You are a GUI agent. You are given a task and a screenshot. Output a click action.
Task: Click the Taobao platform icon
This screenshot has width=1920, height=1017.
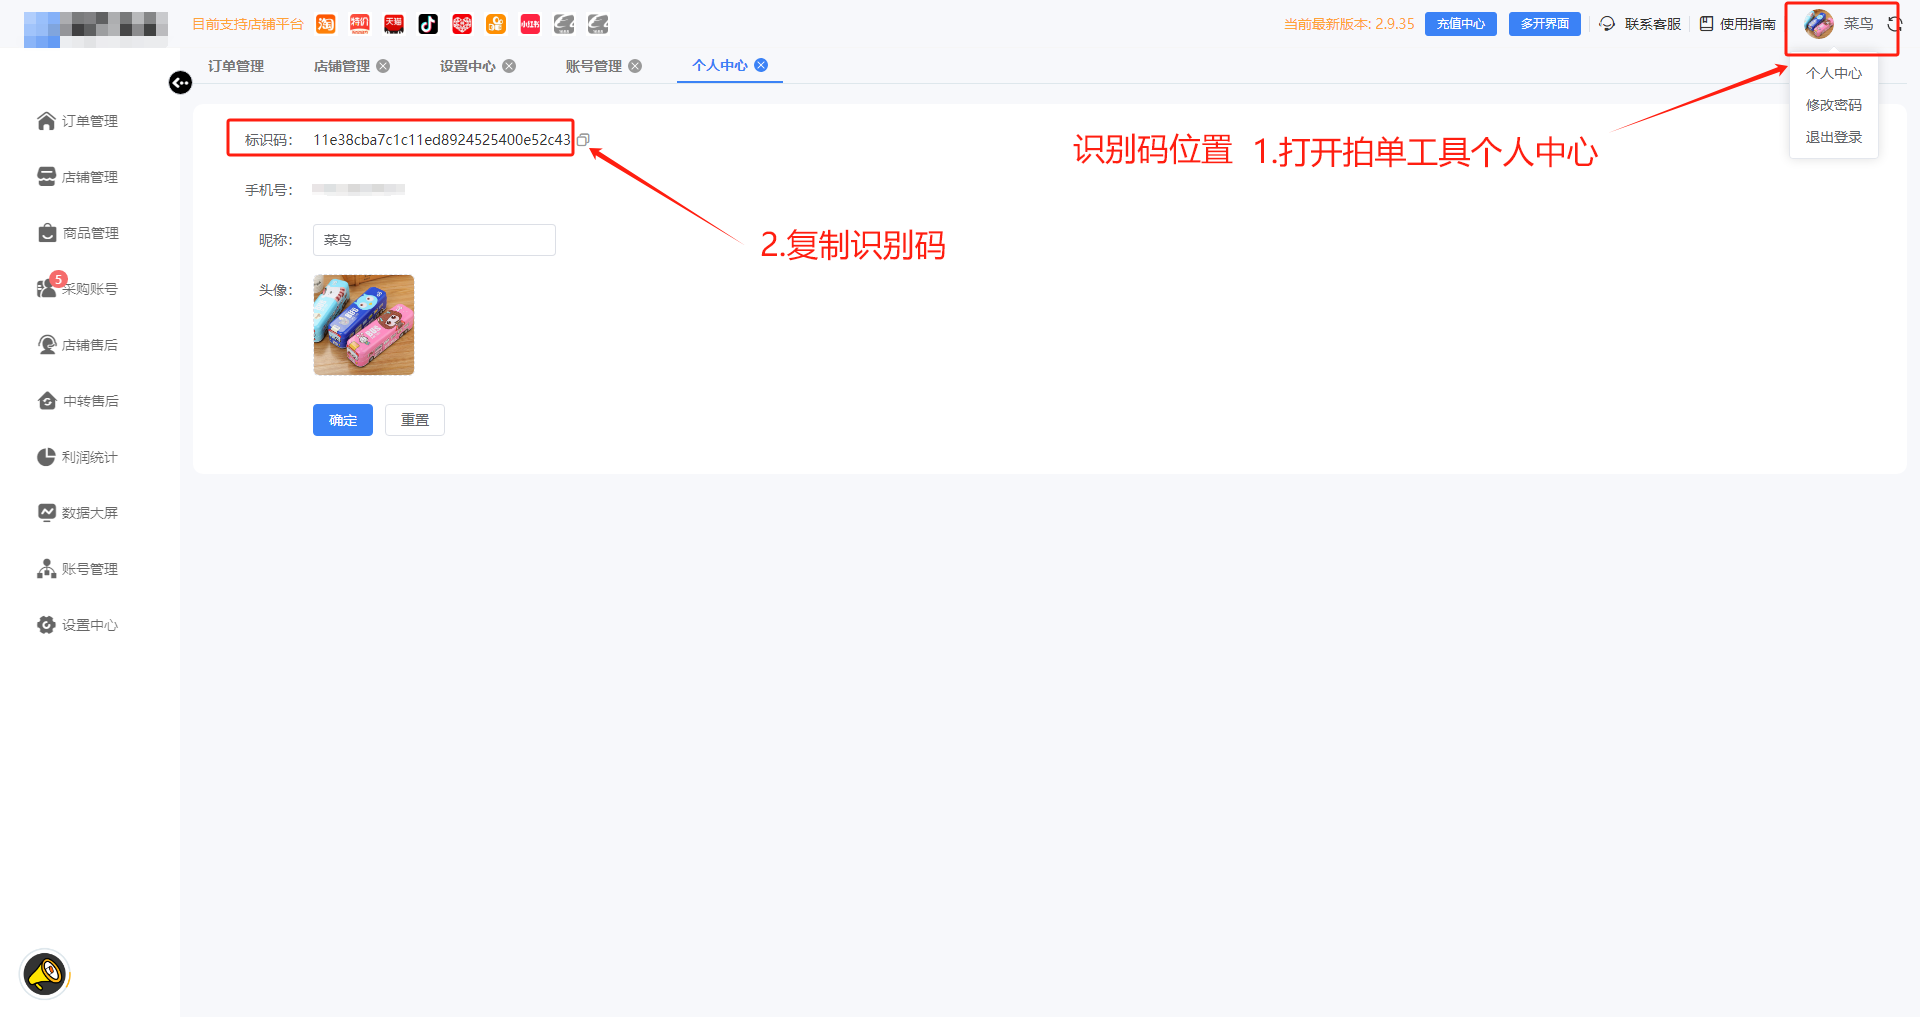(x=326, y=24)
